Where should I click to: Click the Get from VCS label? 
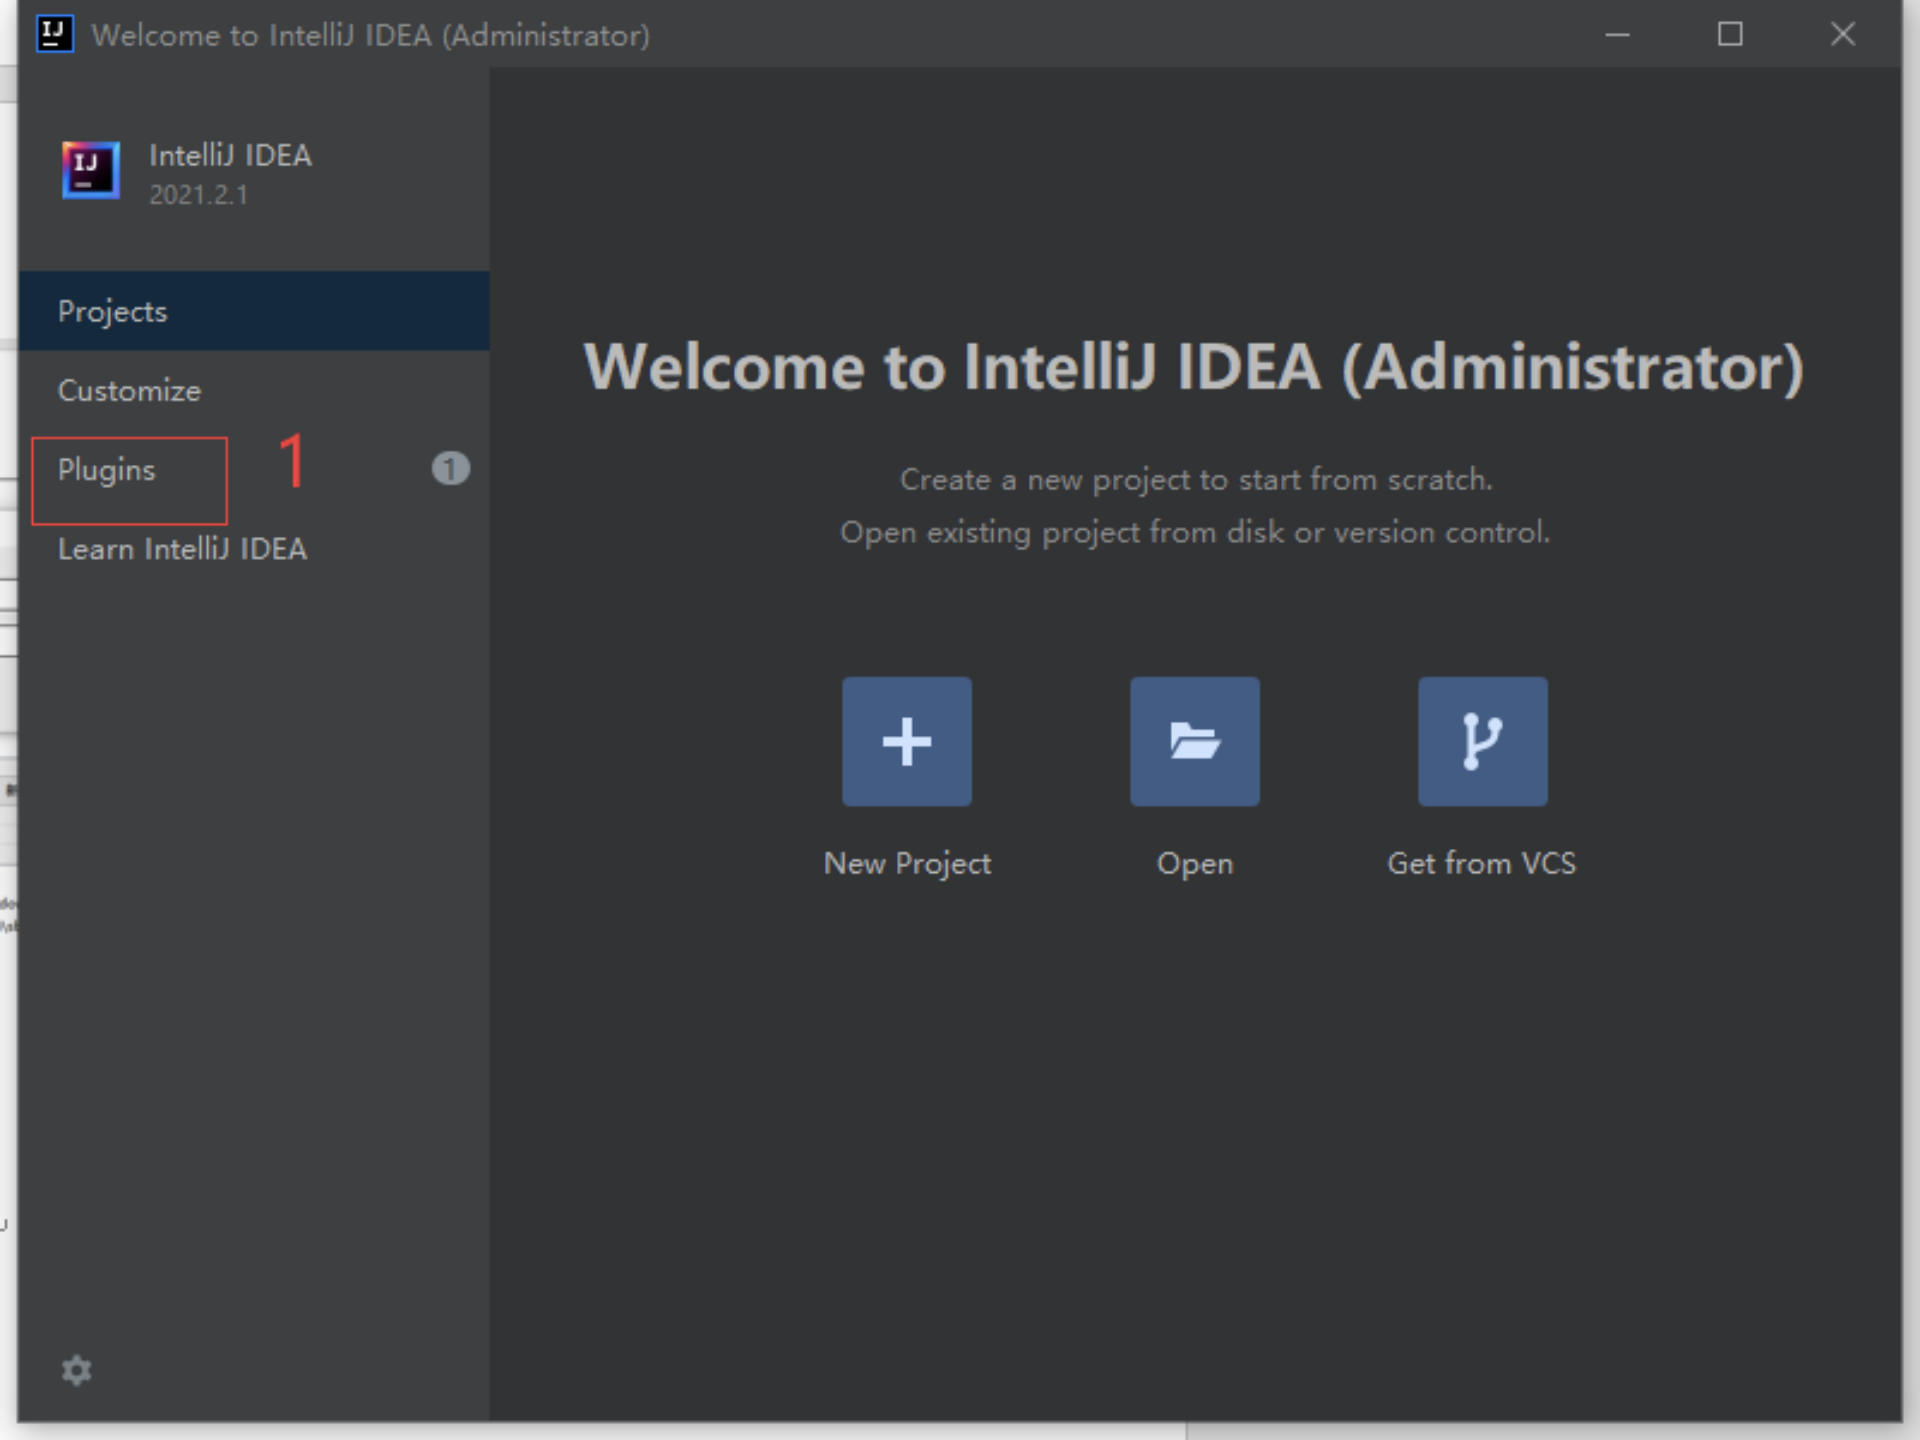[x=1481, y=863]
